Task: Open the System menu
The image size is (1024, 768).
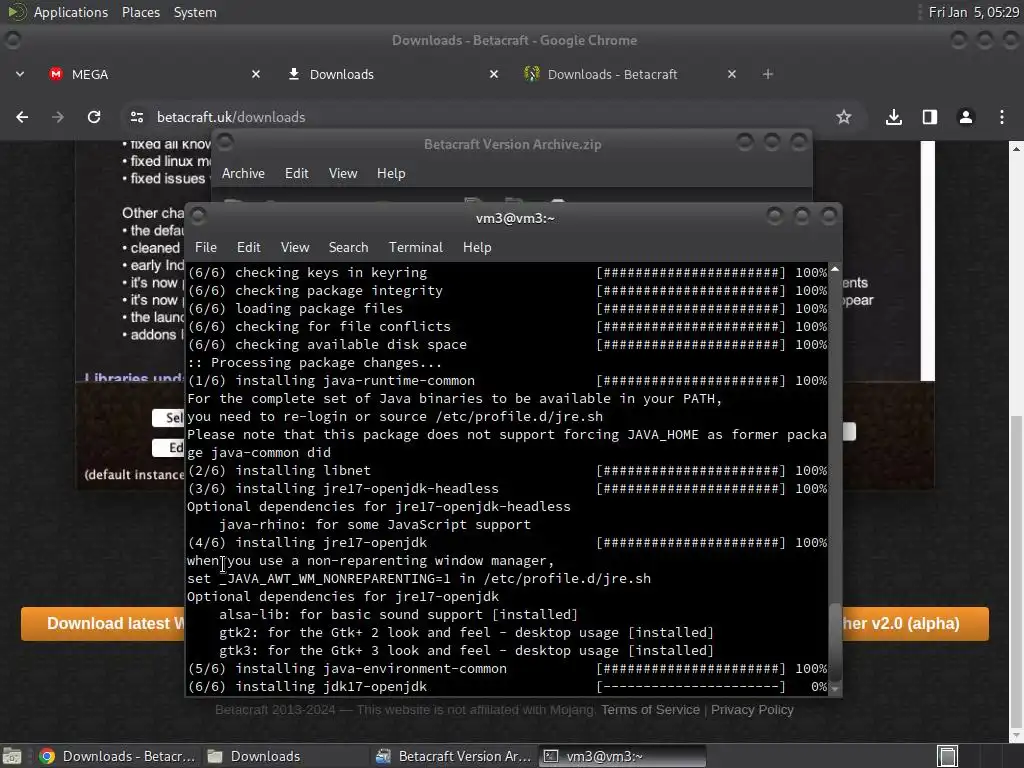Action: pyautogui.click(x=195, y=12)
